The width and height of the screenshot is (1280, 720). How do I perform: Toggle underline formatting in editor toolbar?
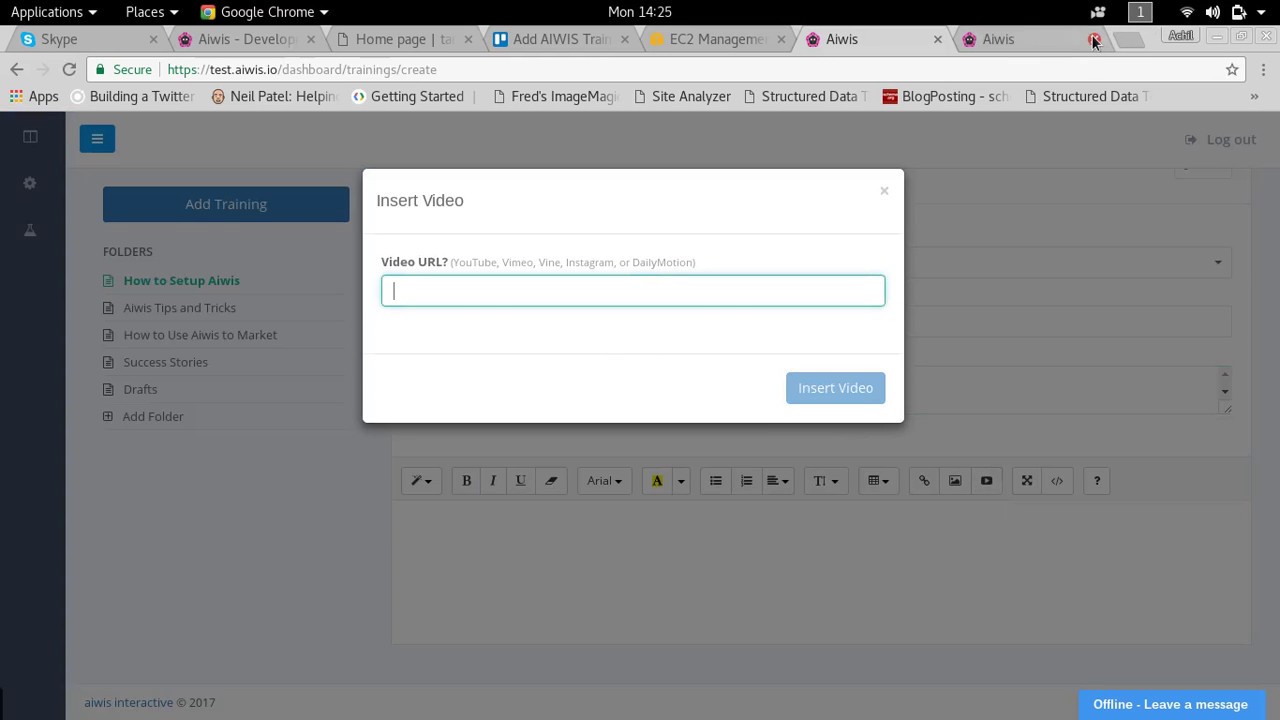coord(520,481)
